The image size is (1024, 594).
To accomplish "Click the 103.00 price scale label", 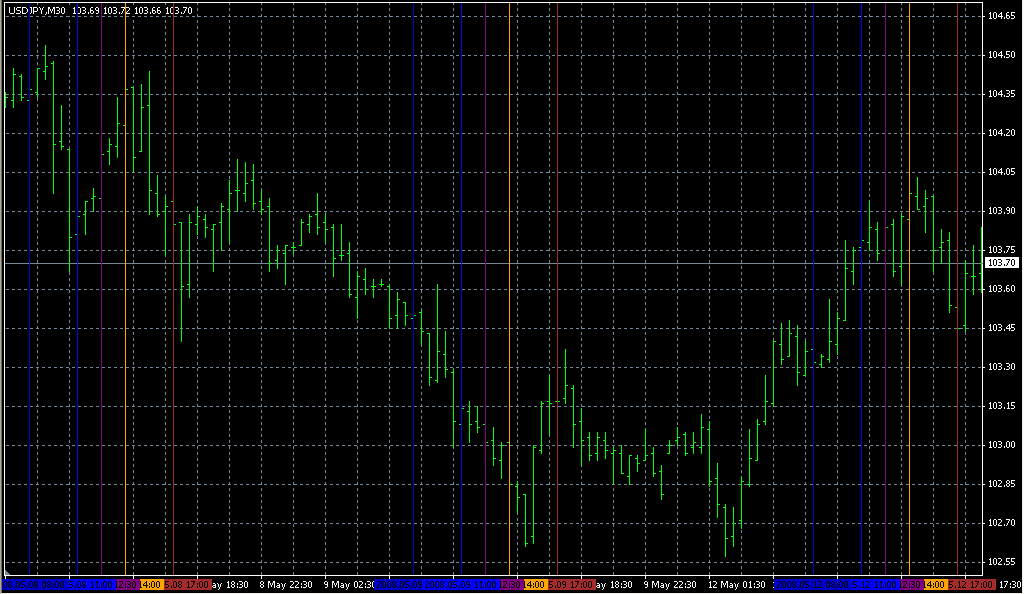I will pos(1001,445).
